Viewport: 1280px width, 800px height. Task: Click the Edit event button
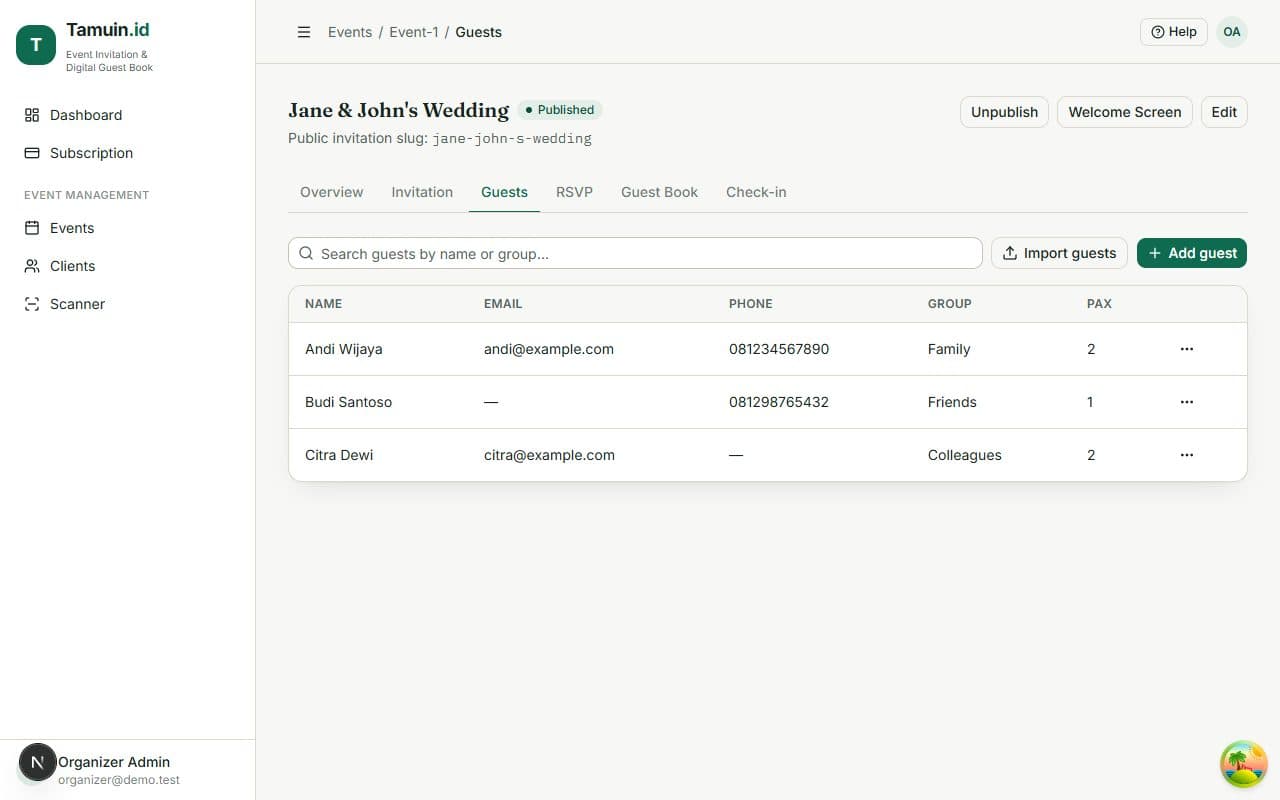[x=1224, y=112]
